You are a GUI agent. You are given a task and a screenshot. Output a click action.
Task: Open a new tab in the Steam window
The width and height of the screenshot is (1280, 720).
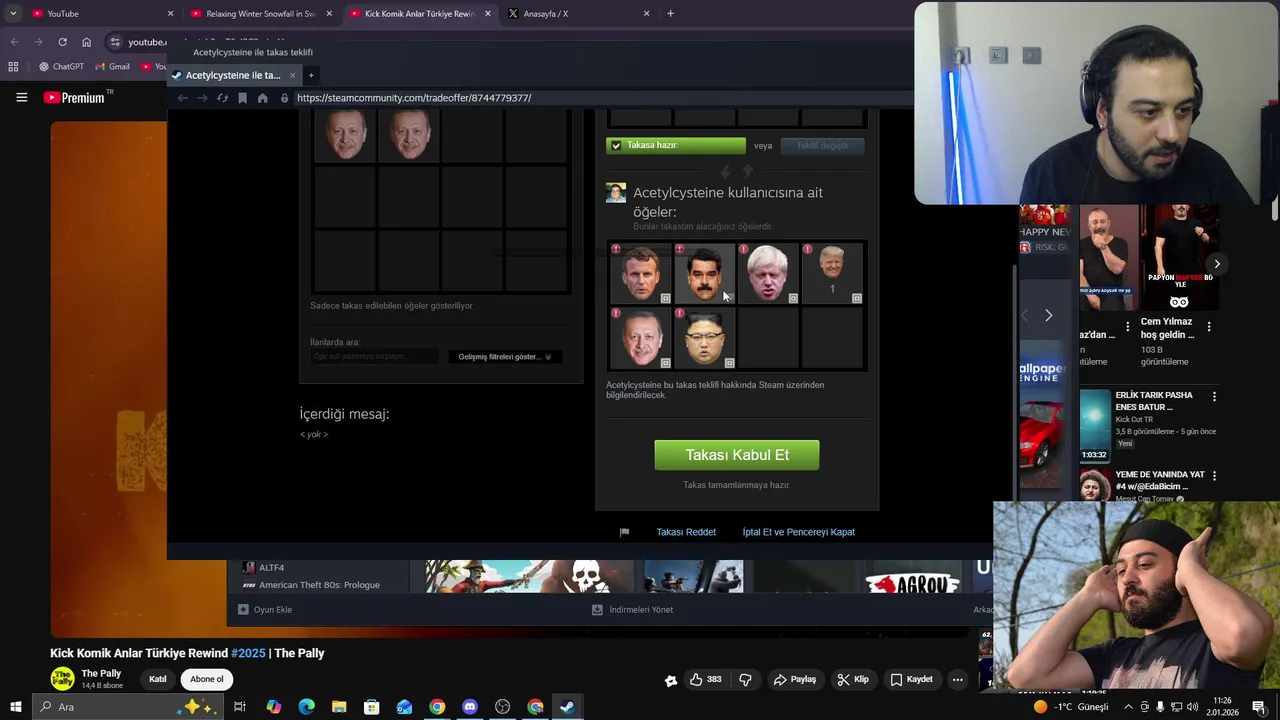(311, 75)
